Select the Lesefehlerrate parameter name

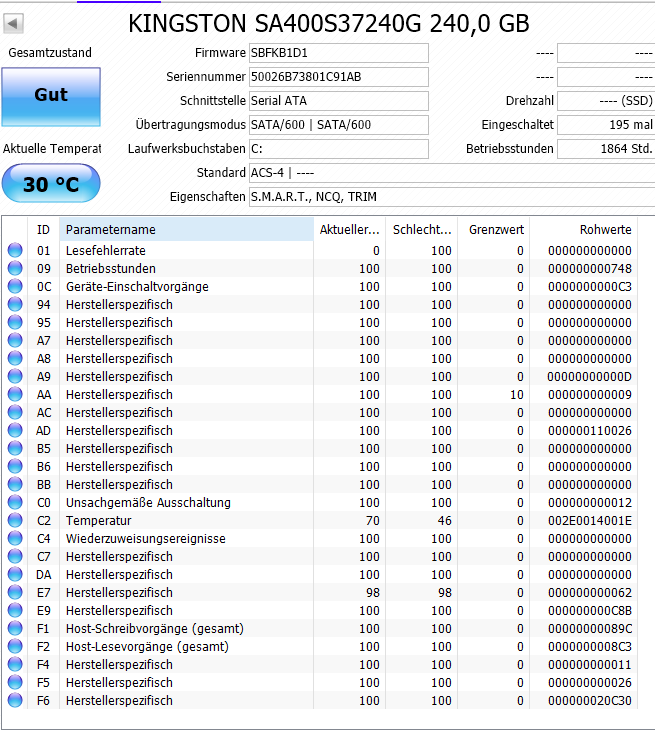tap(106, 250)
